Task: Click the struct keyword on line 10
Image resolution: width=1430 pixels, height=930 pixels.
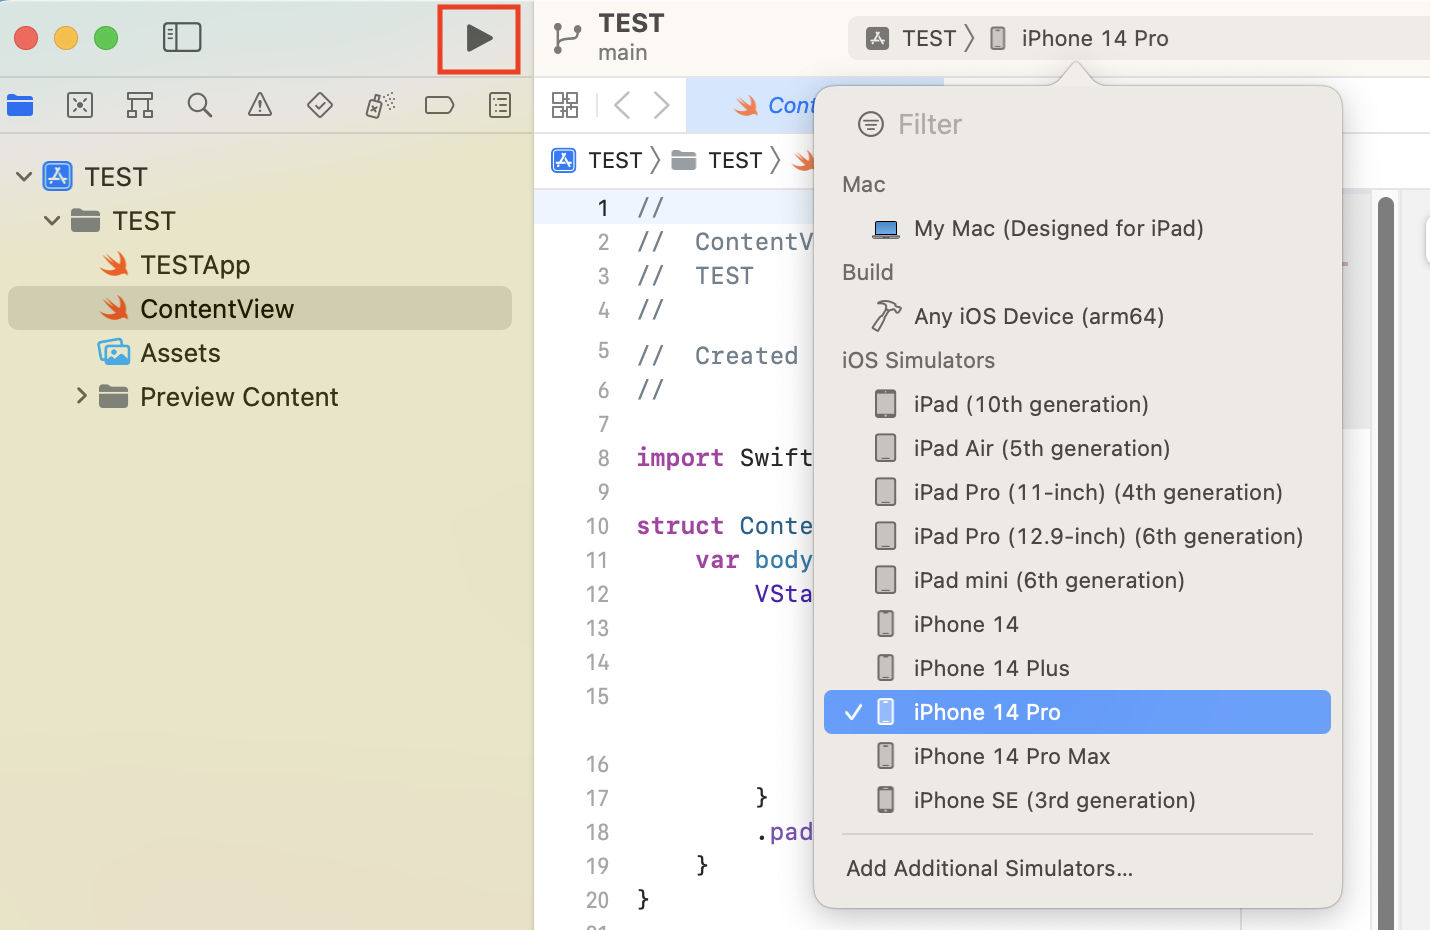Action: pos(680,526)
